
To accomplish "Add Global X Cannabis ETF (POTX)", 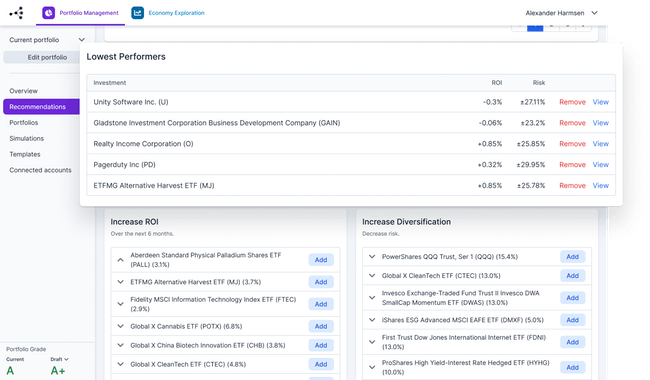I will 321,326.
